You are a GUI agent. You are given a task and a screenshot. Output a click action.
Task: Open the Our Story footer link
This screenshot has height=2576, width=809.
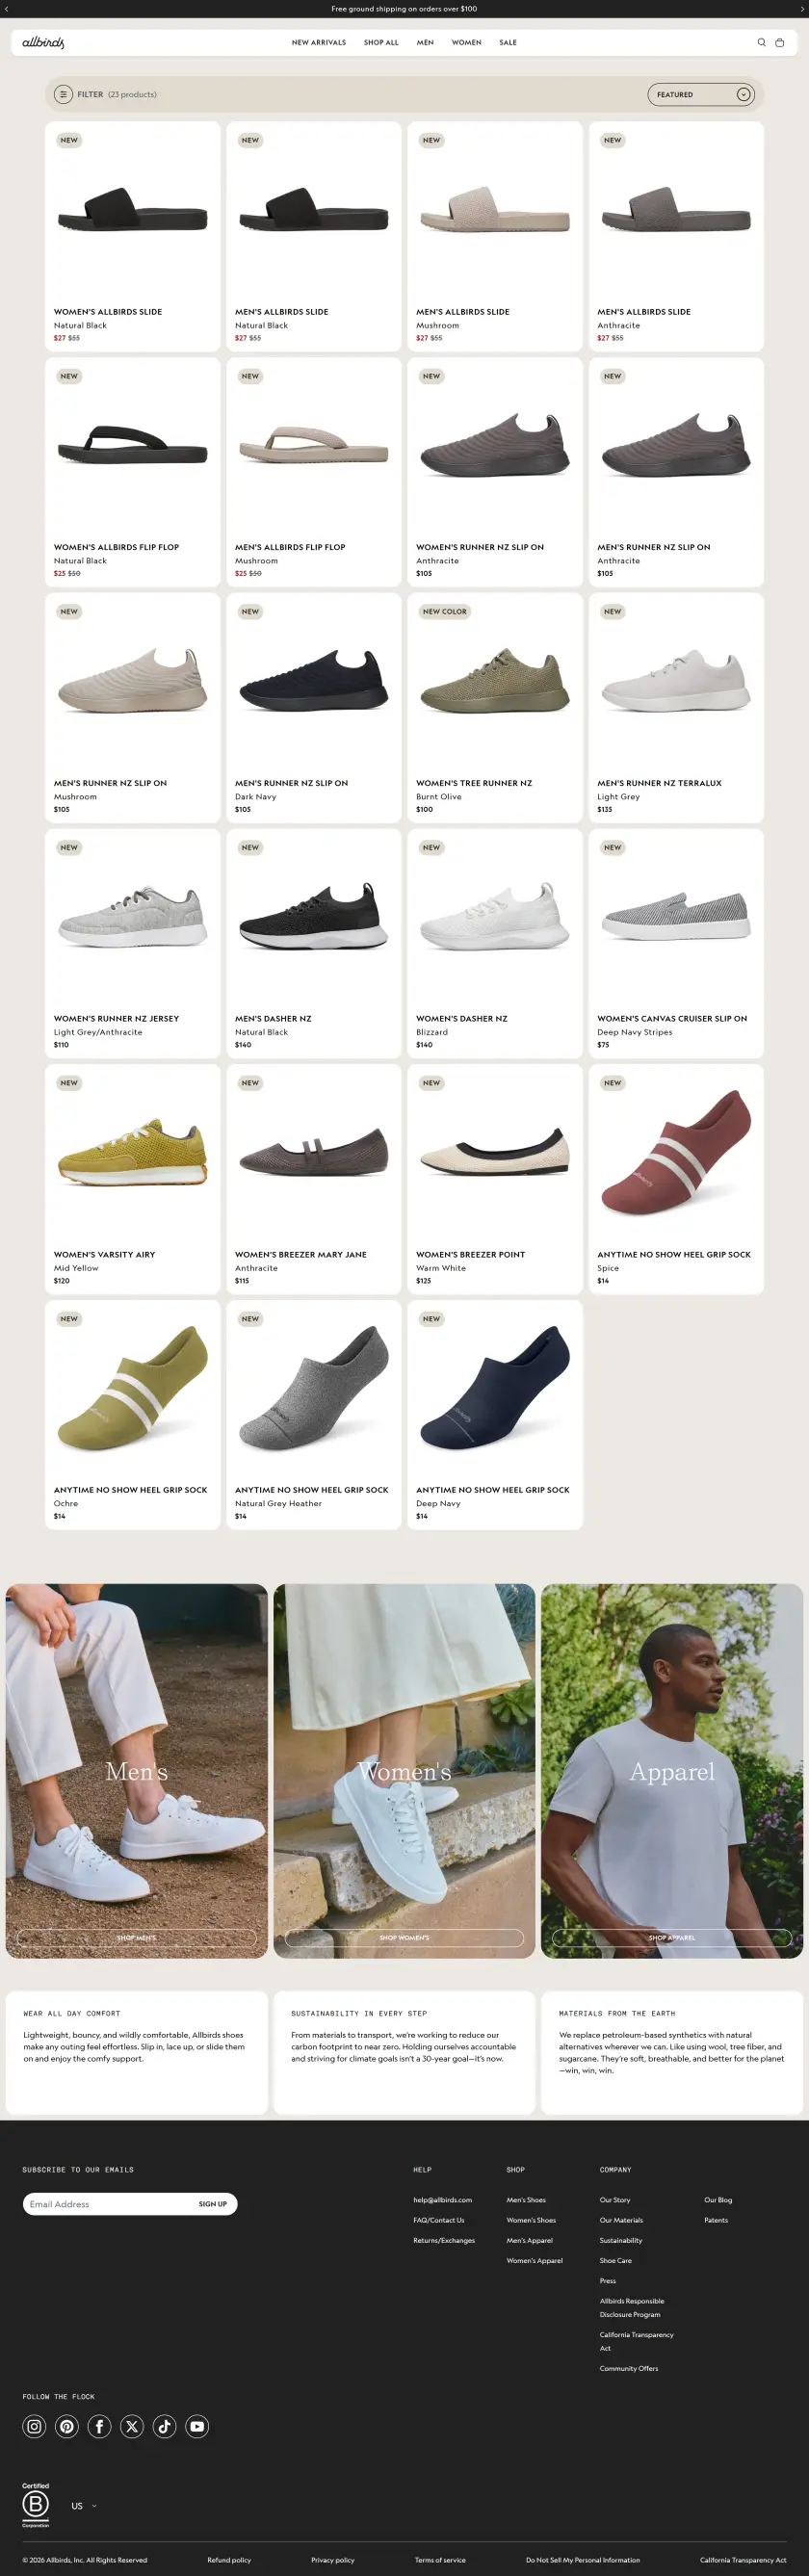pos(615,2200)
